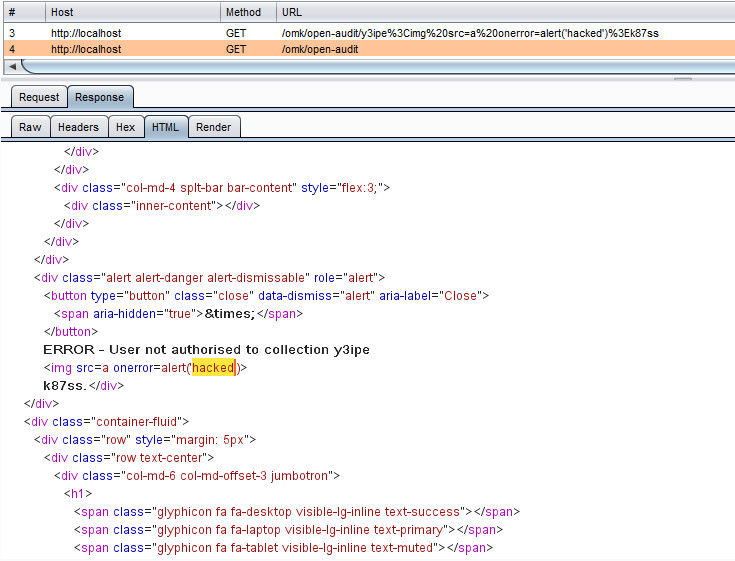This screenshot has height=561, width=735.
Task: Select history row 4 for /omk/open-audit
Action: 369,49
